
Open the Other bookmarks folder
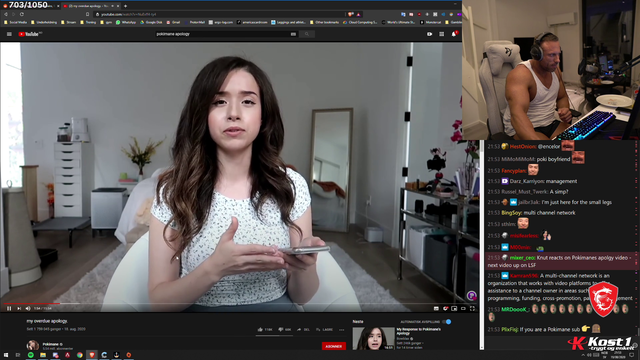tap(324, 22)
